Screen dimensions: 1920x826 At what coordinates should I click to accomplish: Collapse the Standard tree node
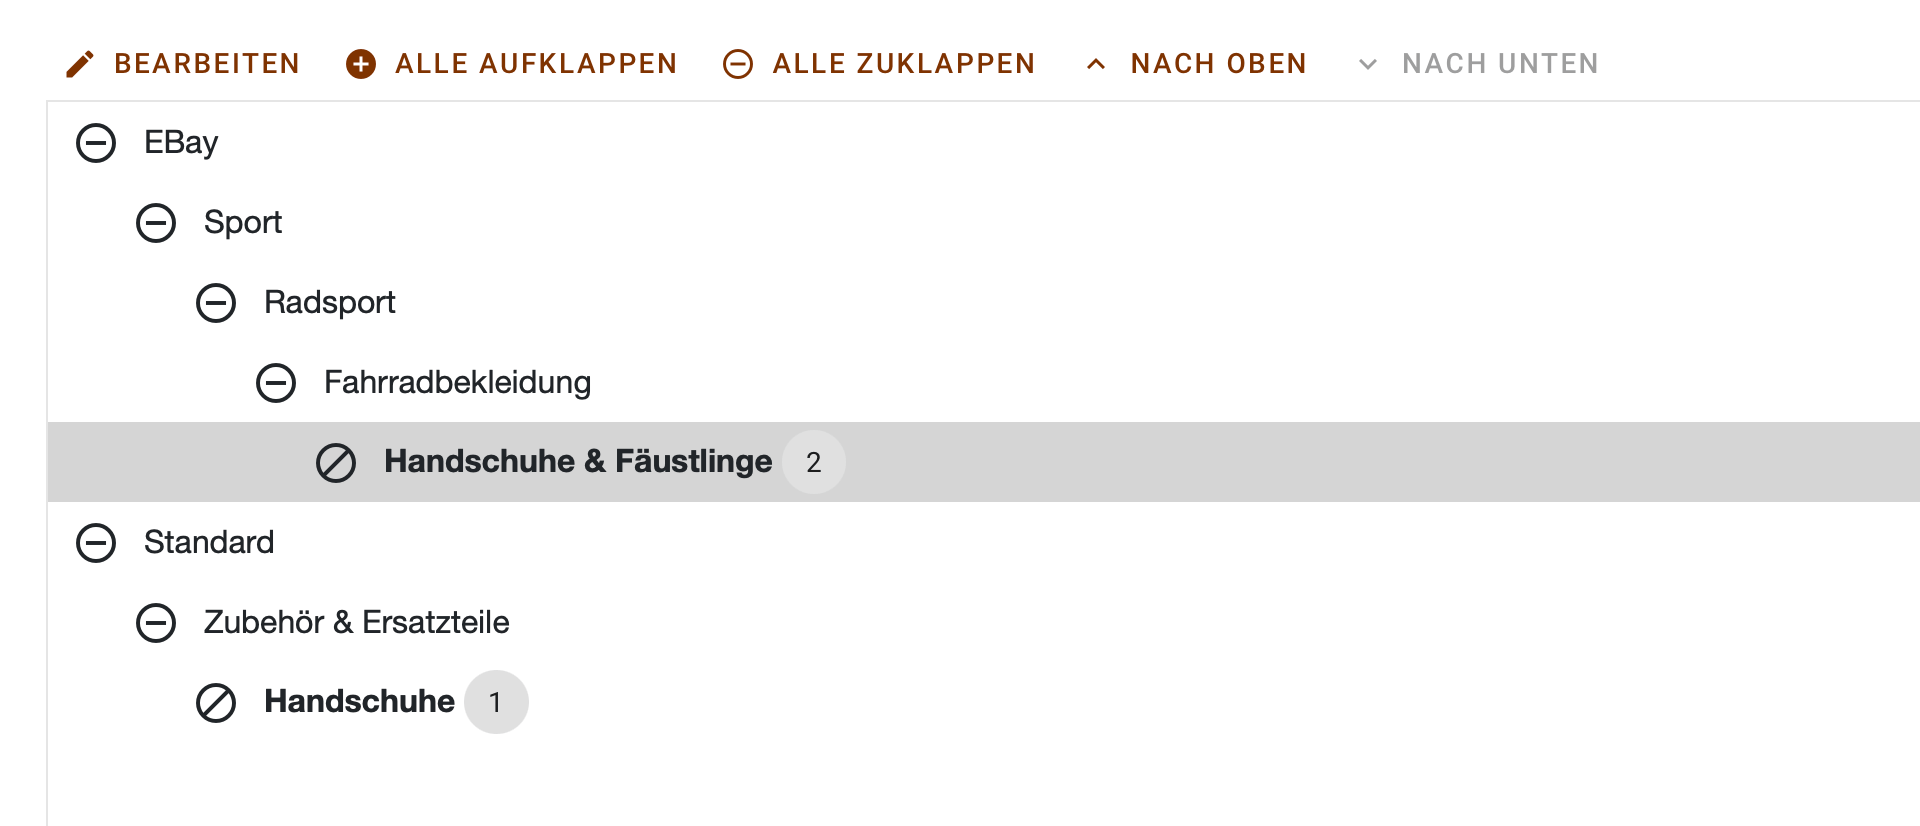click(x=96, y=543)
